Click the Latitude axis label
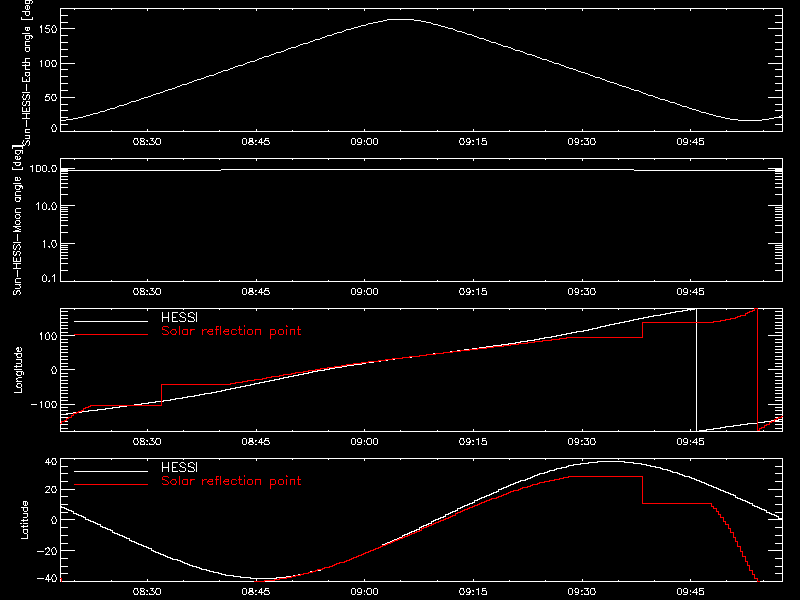Viewport: 800px width, 600px height. coord(24,520)
